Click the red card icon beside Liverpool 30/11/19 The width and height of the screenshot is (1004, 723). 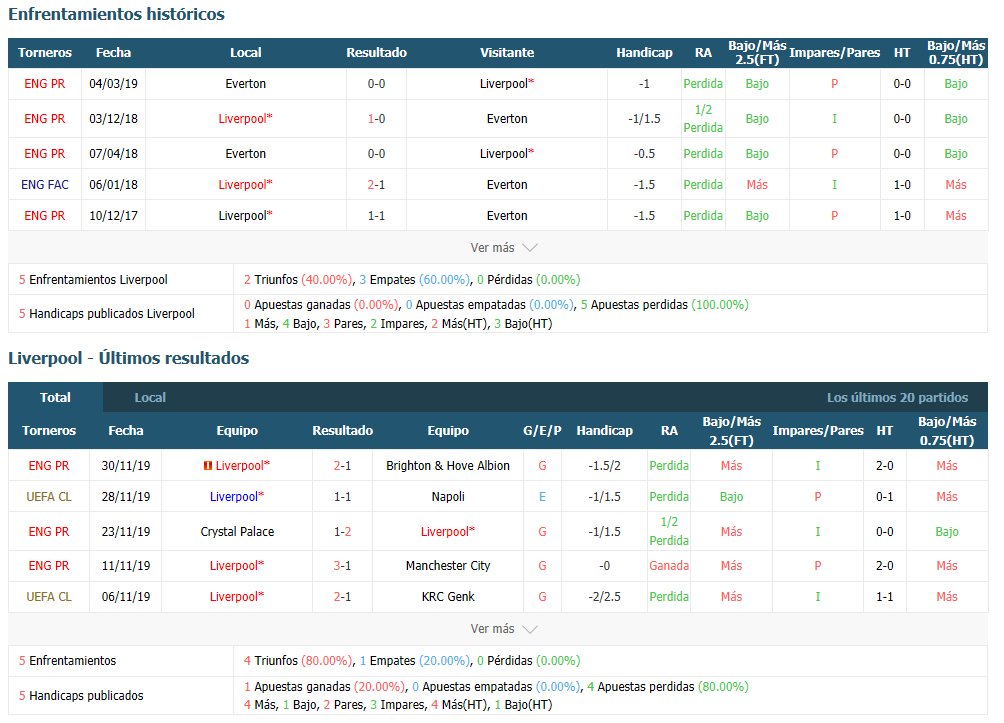(207, 466)
